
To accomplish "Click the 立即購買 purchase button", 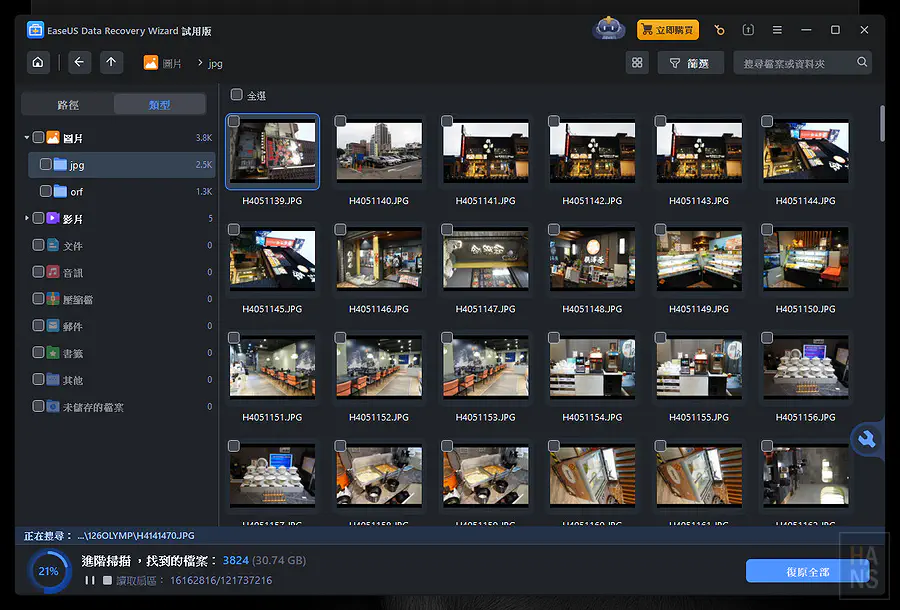I will [x=667, y=30].
